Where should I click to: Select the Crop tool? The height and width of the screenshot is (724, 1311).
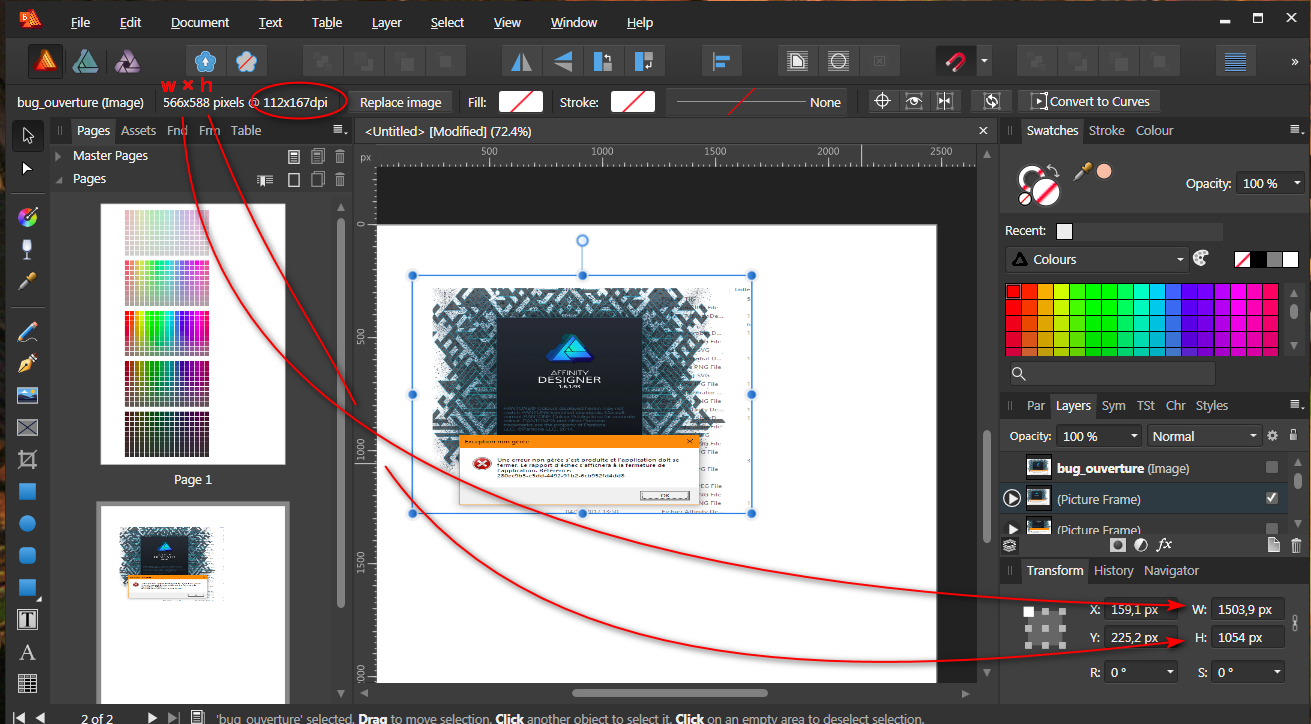pyautogui.click(x=28, y=460)
